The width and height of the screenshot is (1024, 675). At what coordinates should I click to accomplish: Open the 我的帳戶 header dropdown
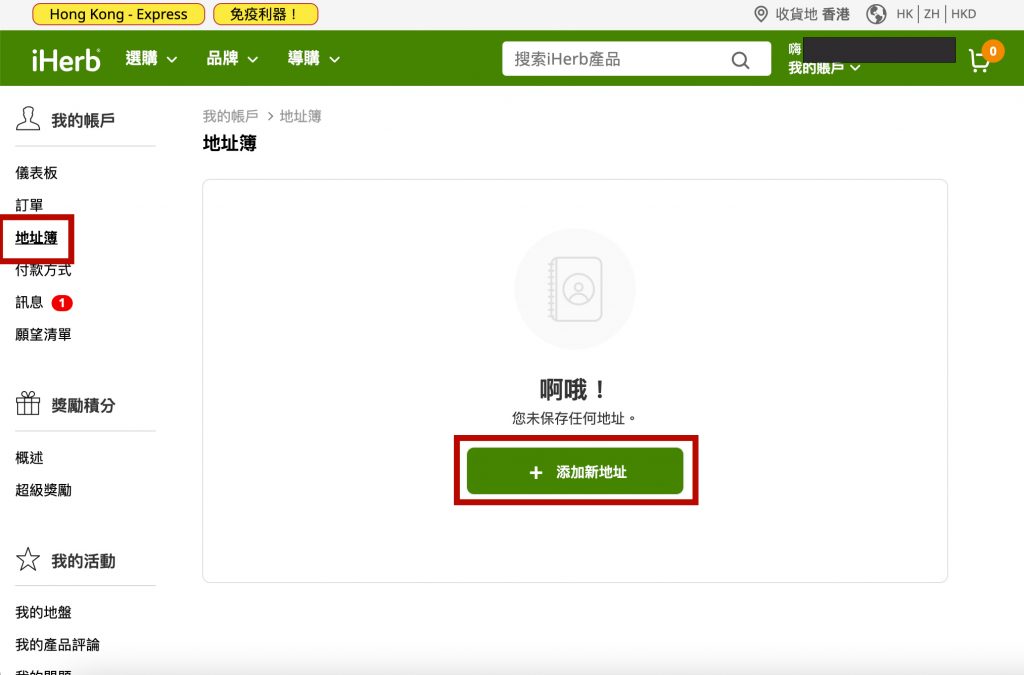tap(824, 68)
